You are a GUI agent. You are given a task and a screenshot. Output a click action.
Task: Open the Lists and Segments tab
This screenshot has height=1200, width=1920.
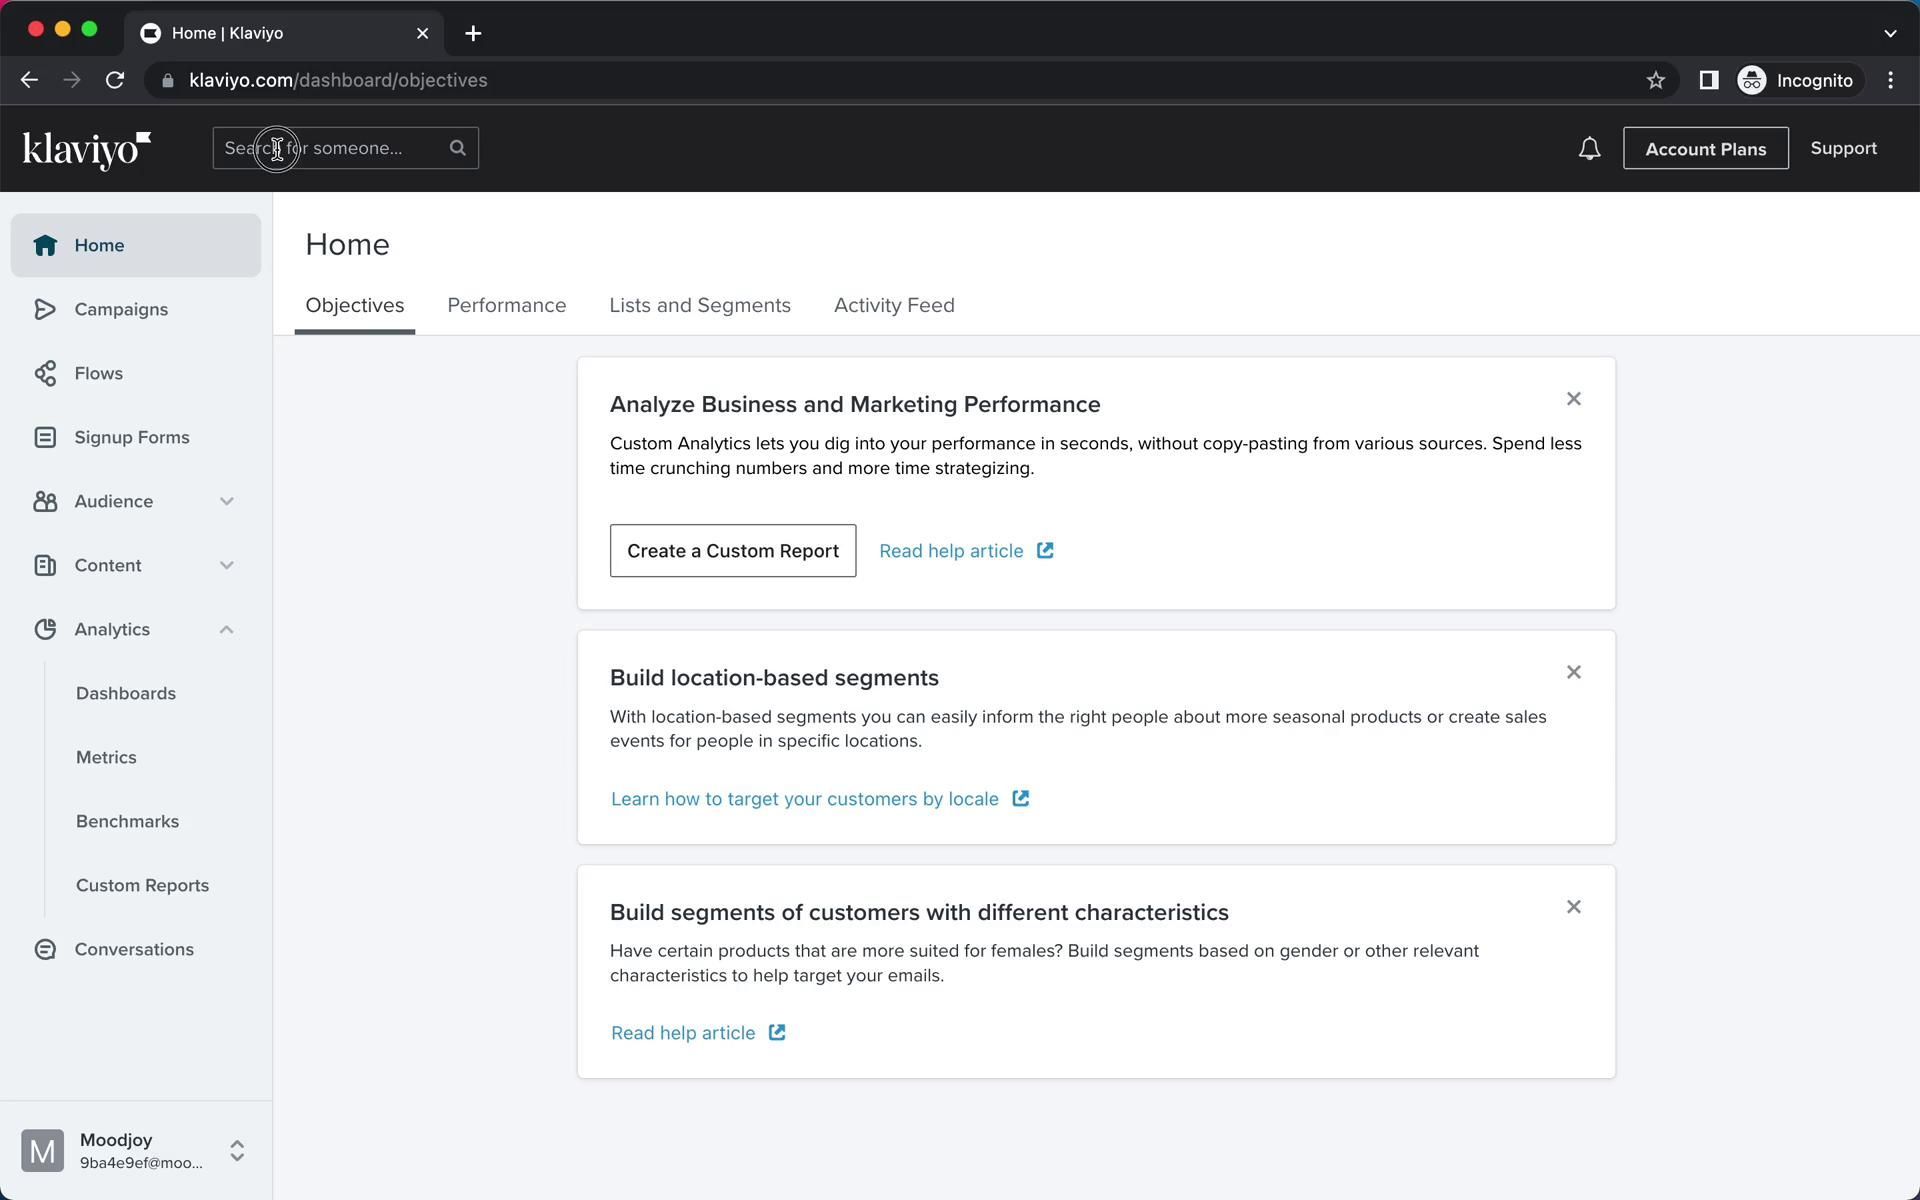click(x=699, y=305)
